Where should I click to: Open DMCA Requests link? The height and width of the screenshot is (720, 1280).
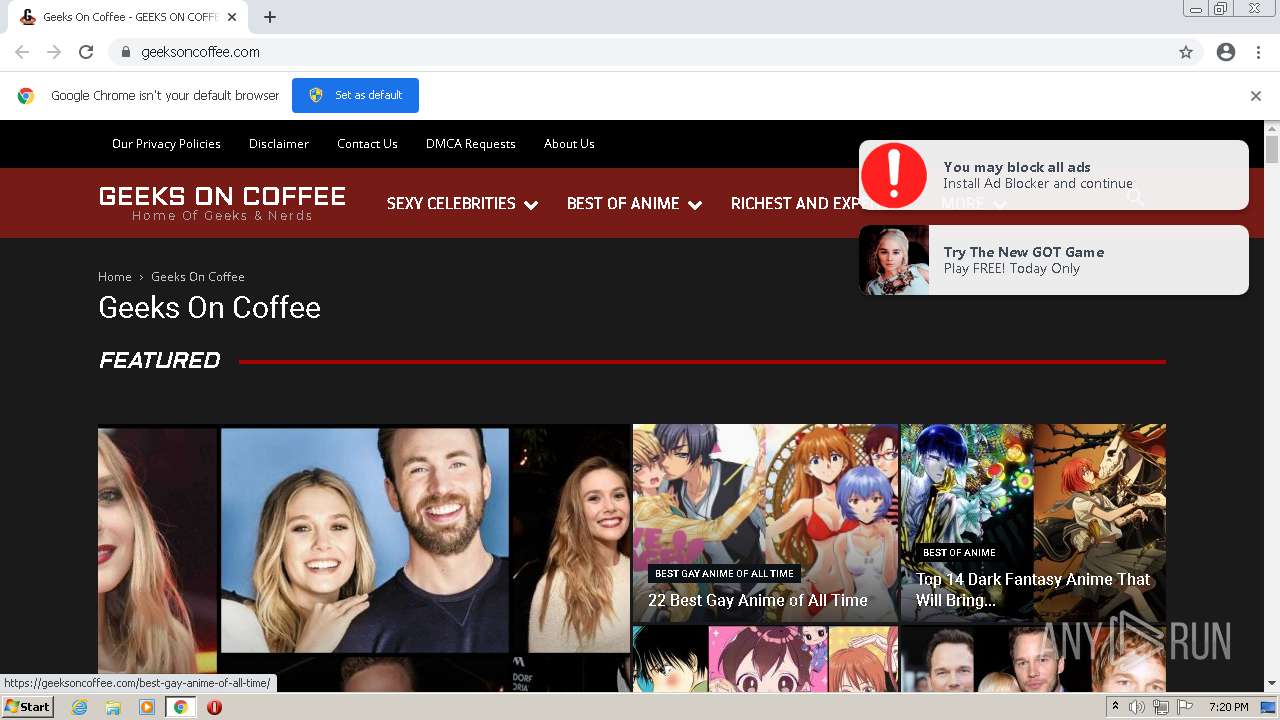pyautogui.click(x=471, y=144)
